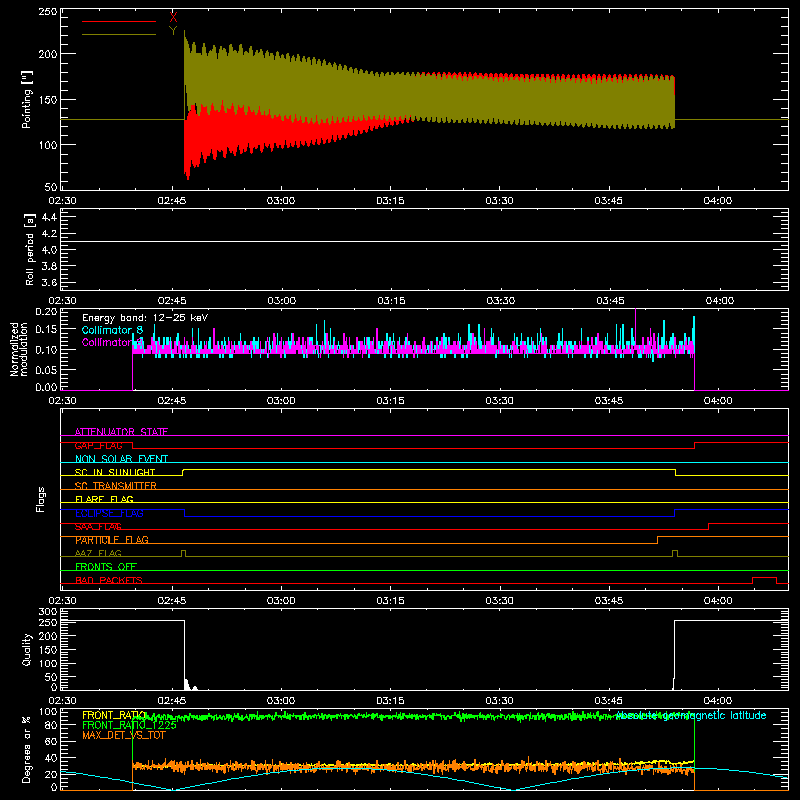800x800 pixels.
Task: Click the falling step of the GAP_FLAG line
Action: 133,445
